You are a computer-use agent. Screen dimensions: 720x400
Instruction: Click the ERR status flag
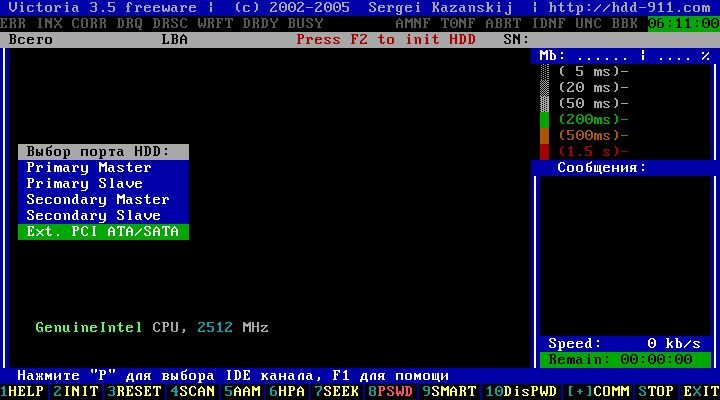13,23
